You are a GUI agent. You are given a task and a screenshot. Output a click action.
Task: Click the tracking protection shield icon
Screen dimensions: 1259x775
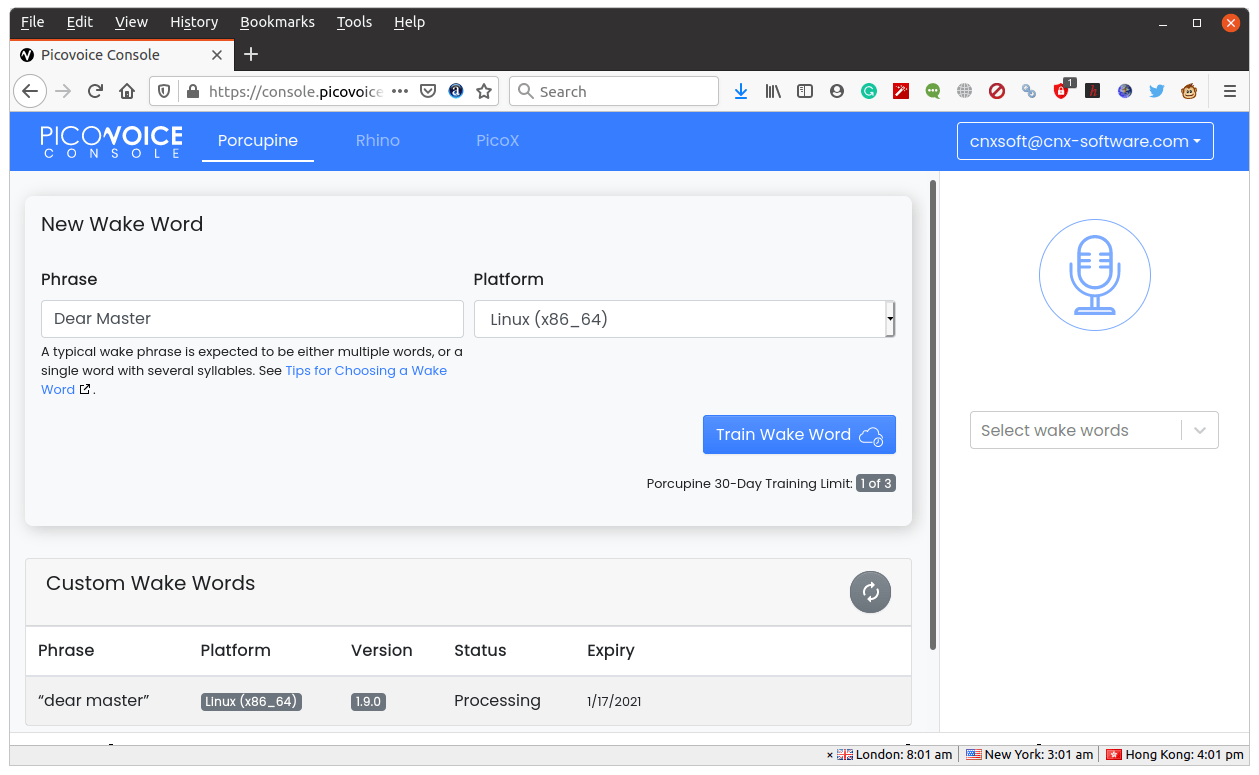165,91
